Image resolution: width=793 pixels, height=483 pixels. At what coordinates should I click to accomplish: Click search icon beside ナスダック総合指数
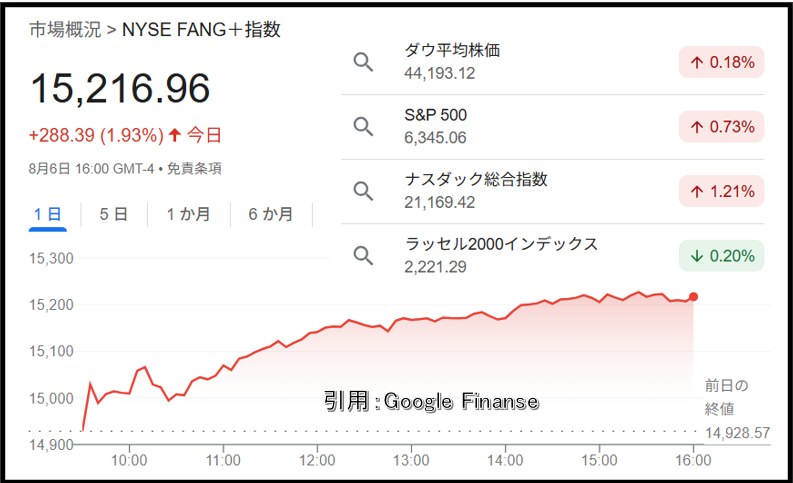363,191
